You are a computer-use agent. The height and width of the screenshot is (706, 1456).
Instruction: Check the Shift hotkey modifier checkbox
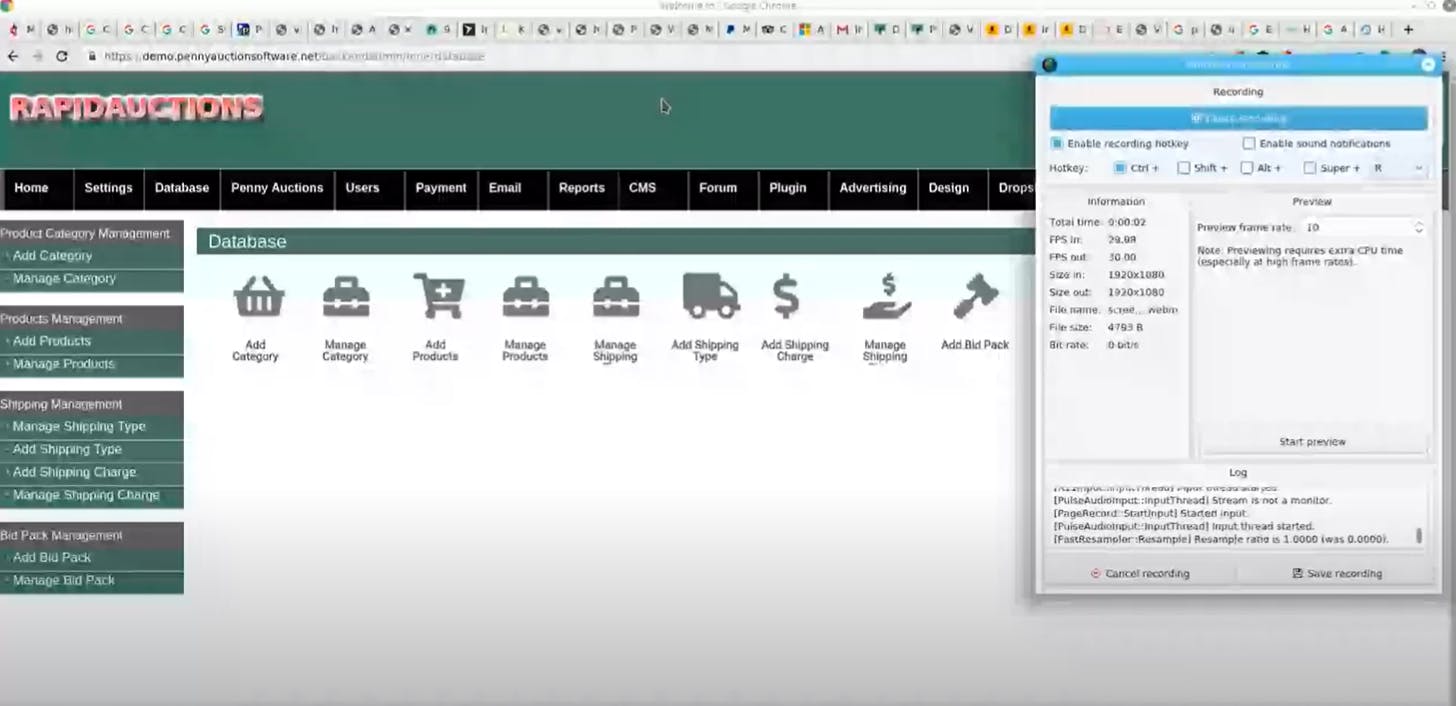tap(1184, 168)
